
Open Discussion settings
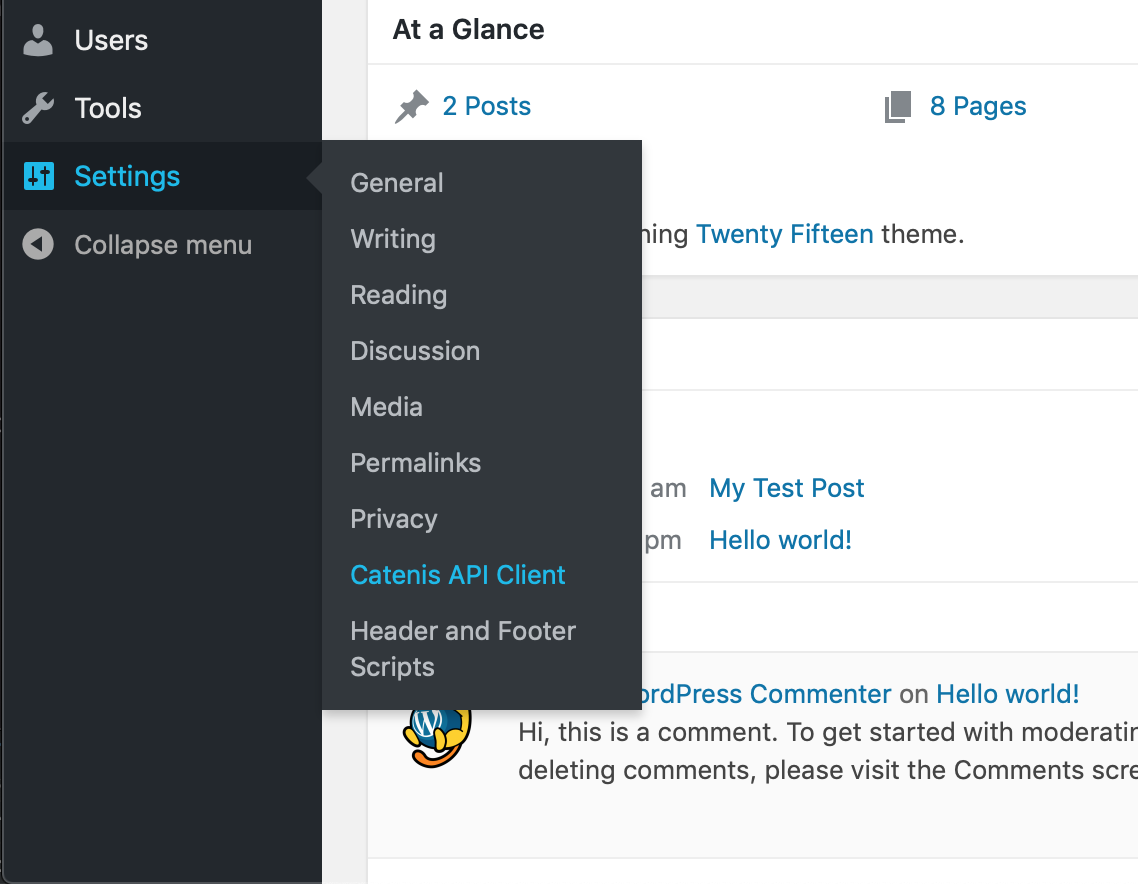pyautogui.click(x=415, y=351)
